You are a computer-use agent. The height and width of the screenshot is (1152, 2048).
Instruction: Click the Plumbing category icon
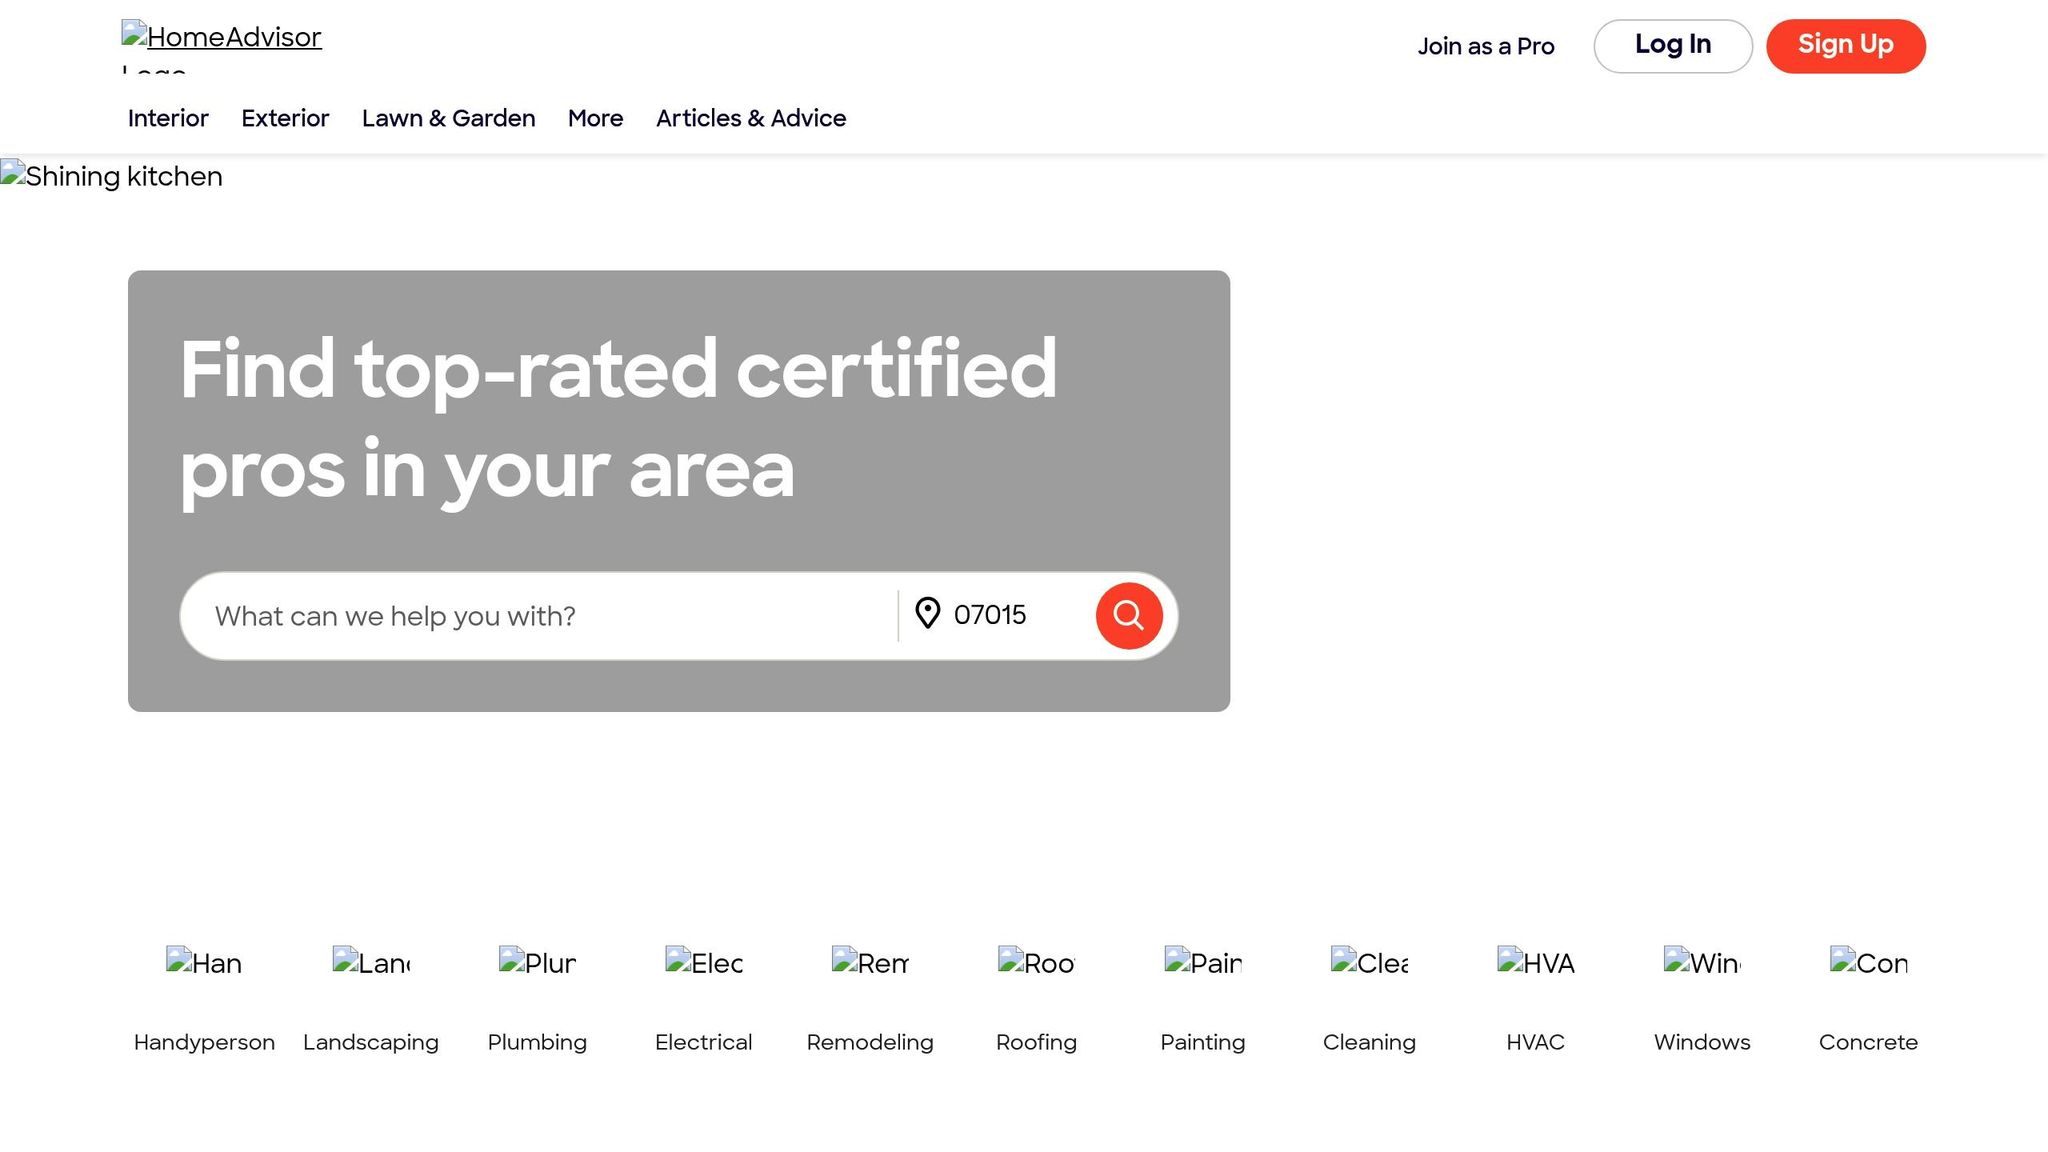pos(537,962)
